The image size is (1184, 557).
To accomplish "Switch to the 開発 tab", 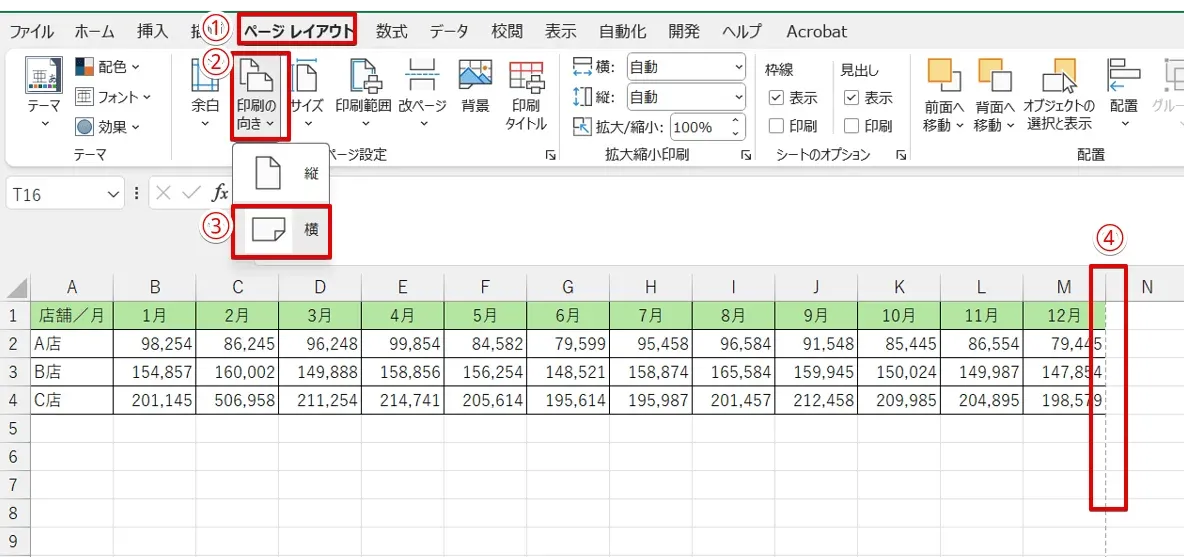I will click(684, 32).
